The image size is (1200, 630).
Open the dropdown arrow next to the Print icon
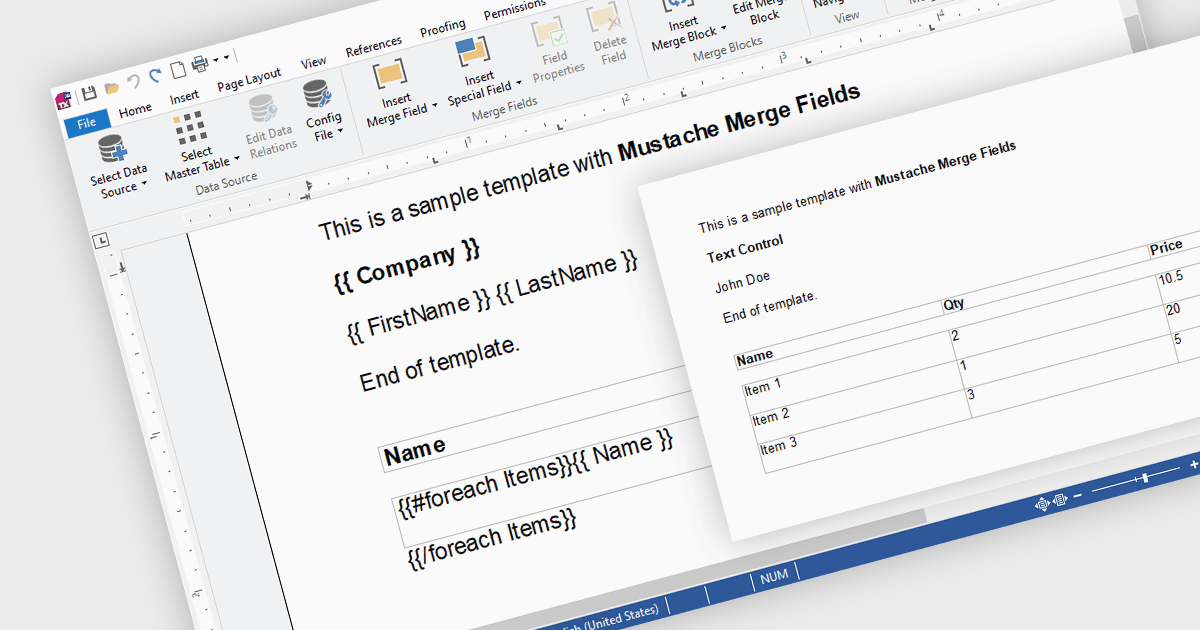click(x=214, y=60)
